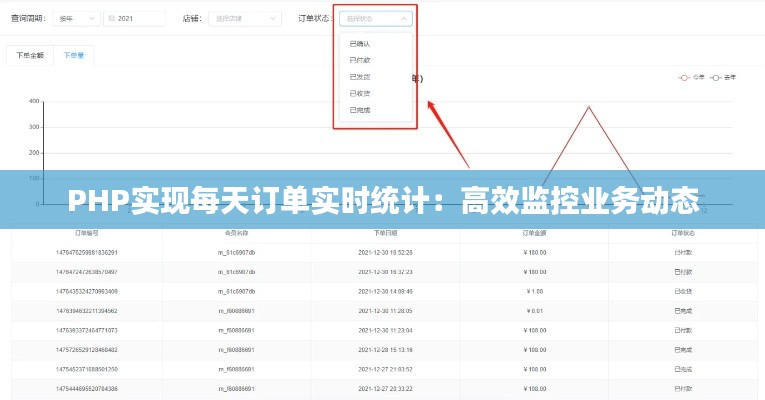Image resolution: width=765 pixels, height=400 pixels.
Task: Click the 订单编号 column header
Action: [87, 233]
